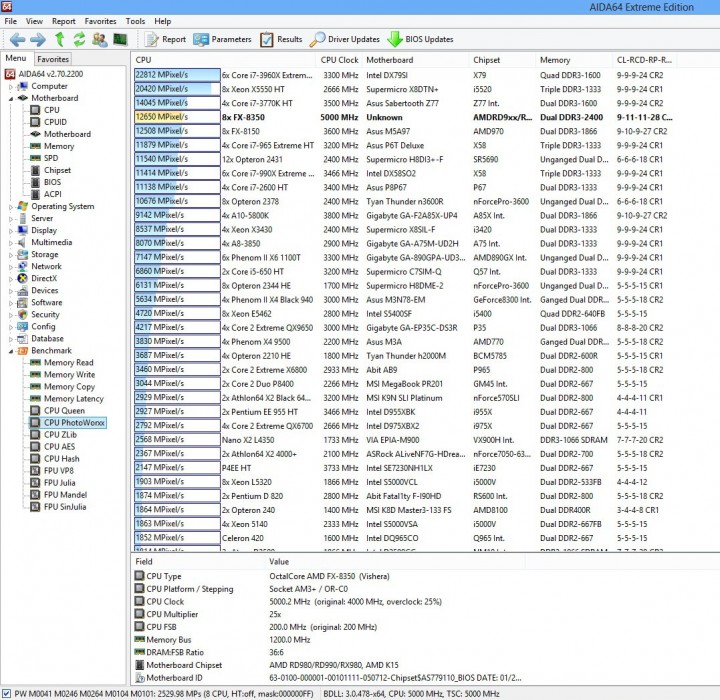Collapse the Motherboard tree node
The height and width of the screenshot is (700, 720).
11,98
